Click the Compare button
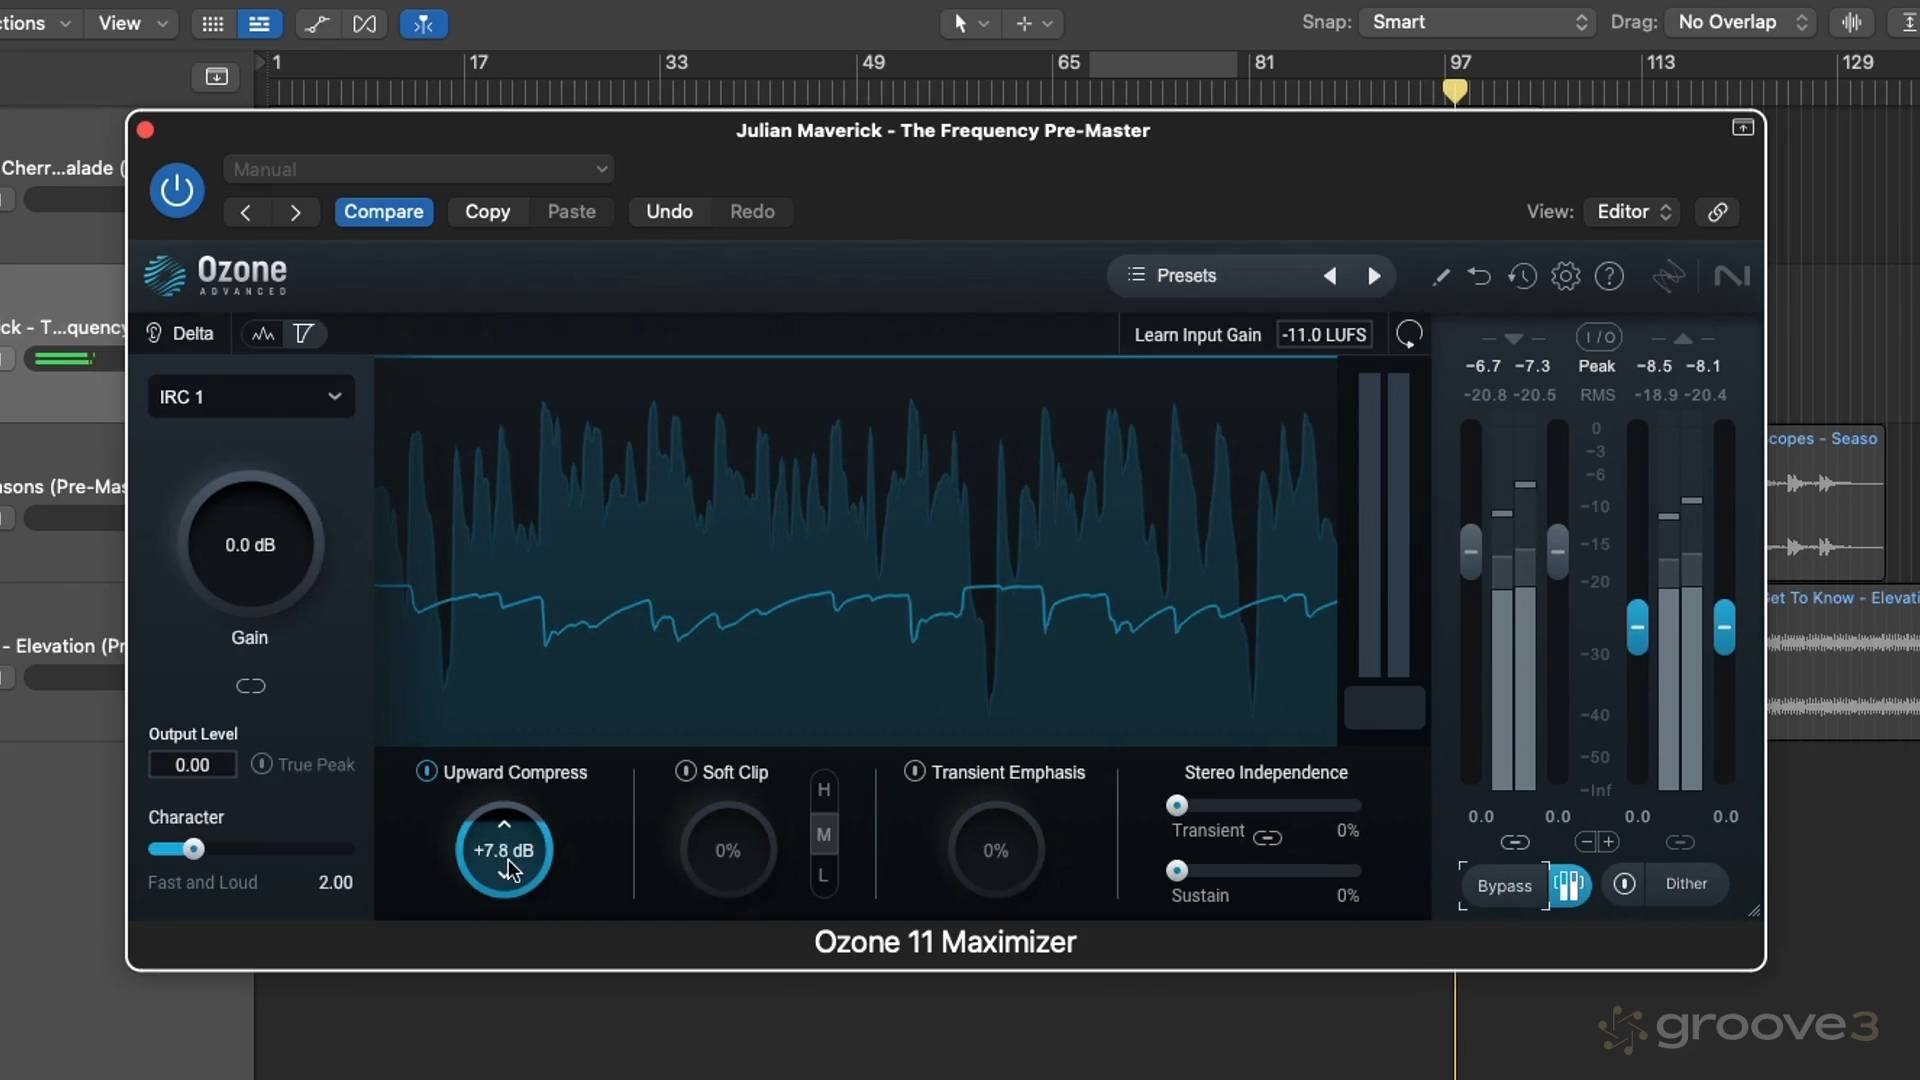Screen dimensions: 1920x1080 [x=383, y=212]
